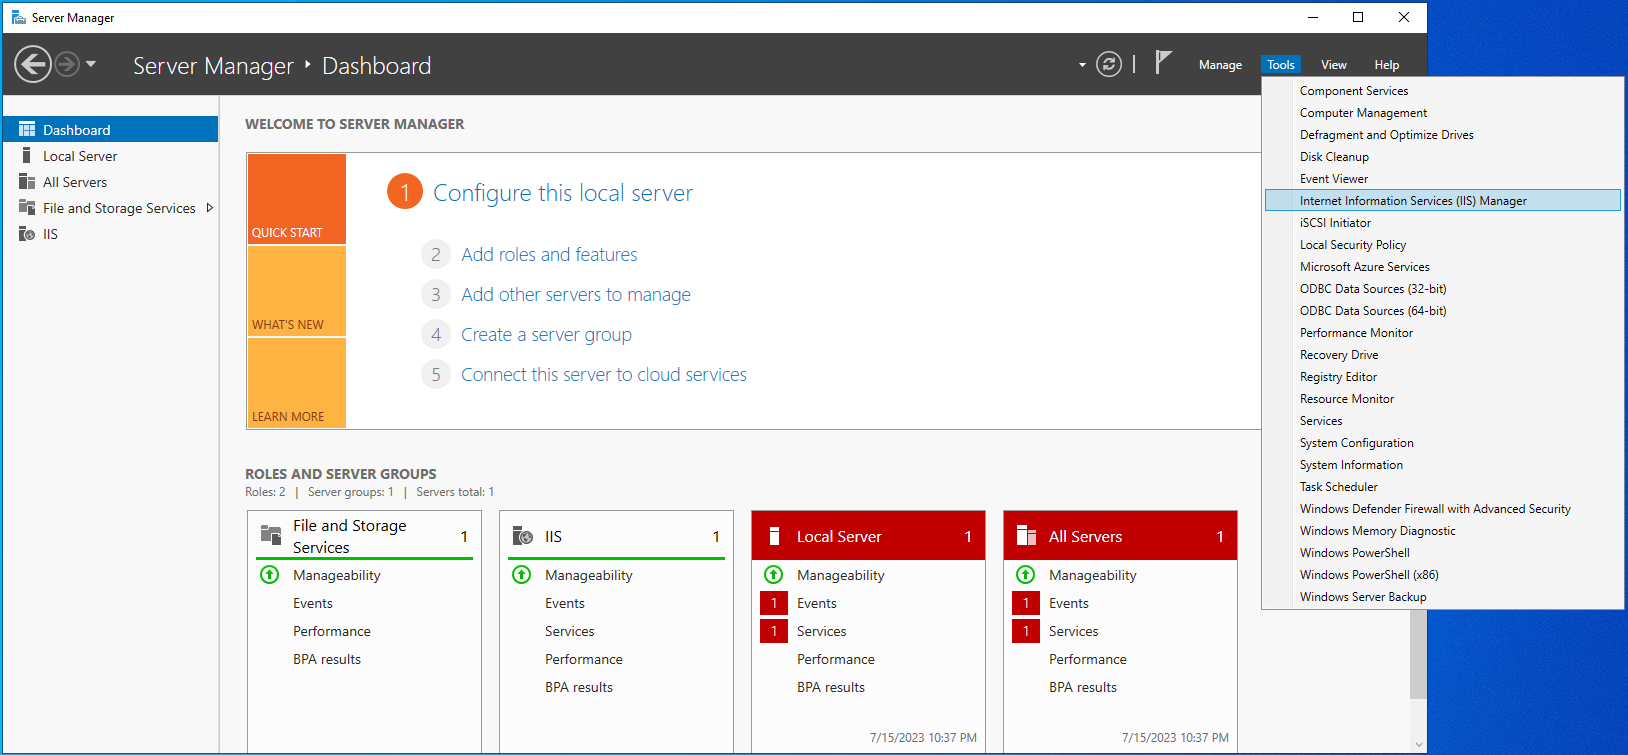The image size is (1628, 755).
Task: Open Performance in File and Storage tile
Action: point(332,631)
